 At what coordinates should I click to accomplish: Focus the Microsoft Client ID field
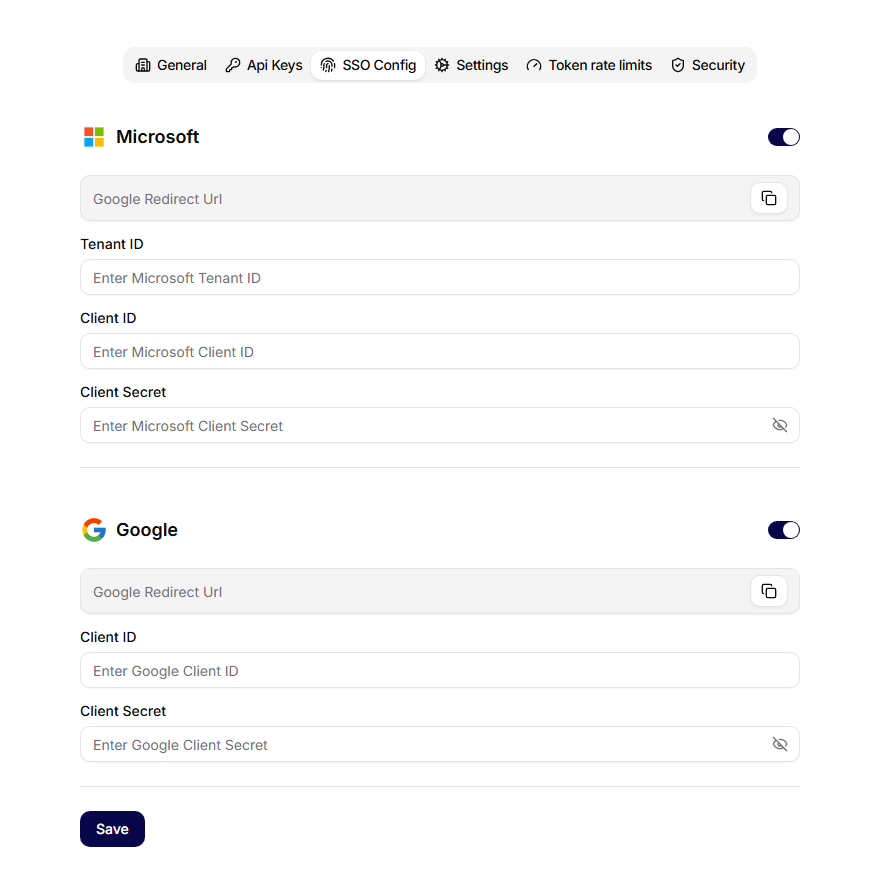coord(440,352)
